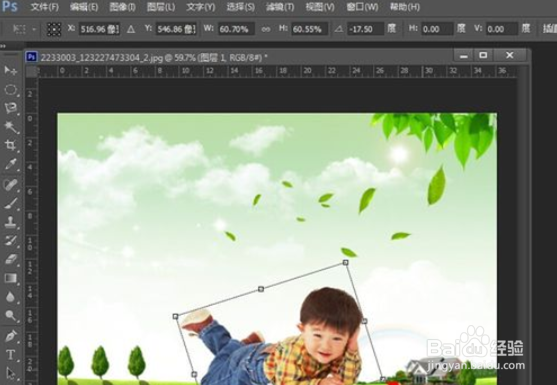Toggle relative positioning triangle between X and Y

pyautogui.click(x=131, y=29)
